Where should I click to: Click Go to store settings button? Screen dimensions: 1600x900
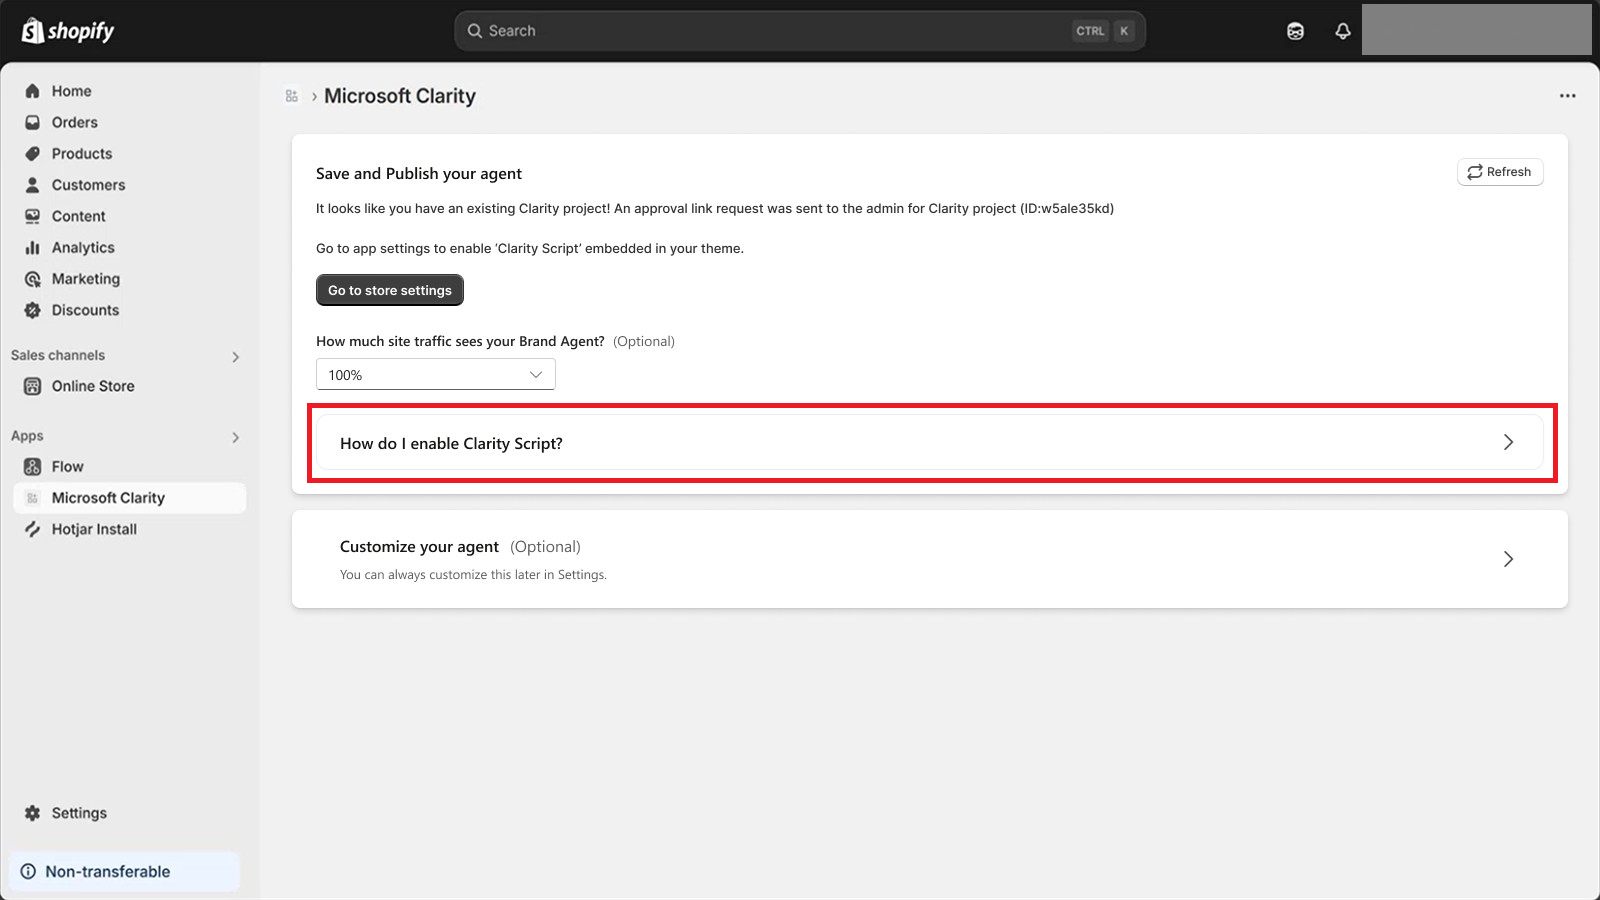click(x=390, y=290)
